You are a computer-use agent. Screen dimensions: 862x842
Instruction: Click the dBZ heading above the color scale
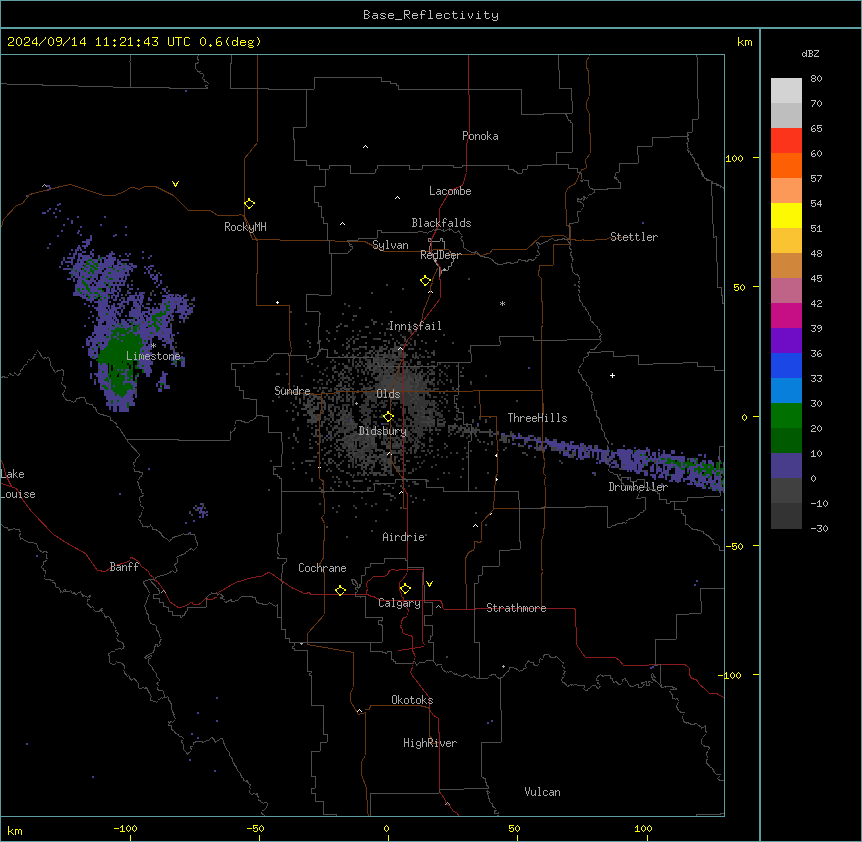pyautogui.click(x=810, y=53)
